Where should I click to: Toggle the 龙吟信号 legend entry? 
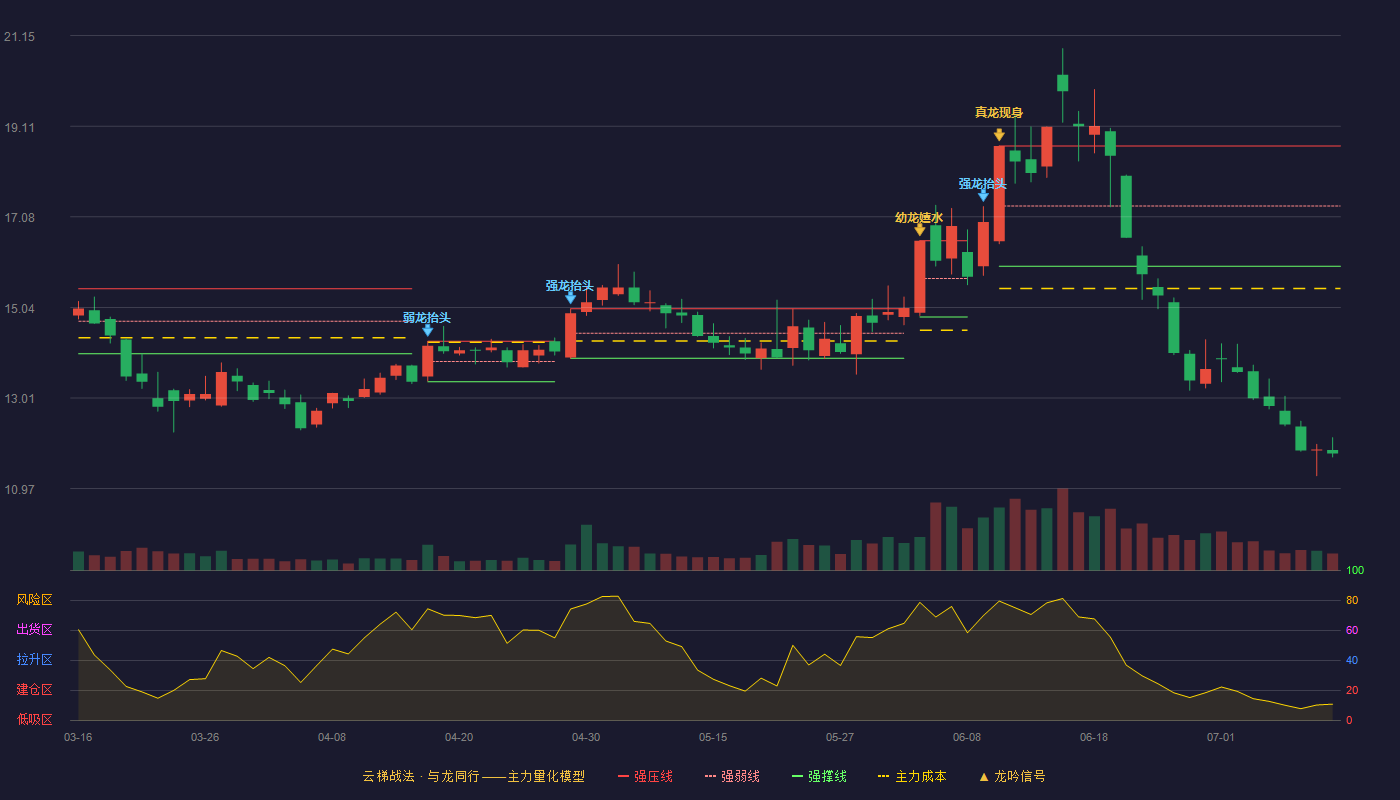click(1012, 776)
